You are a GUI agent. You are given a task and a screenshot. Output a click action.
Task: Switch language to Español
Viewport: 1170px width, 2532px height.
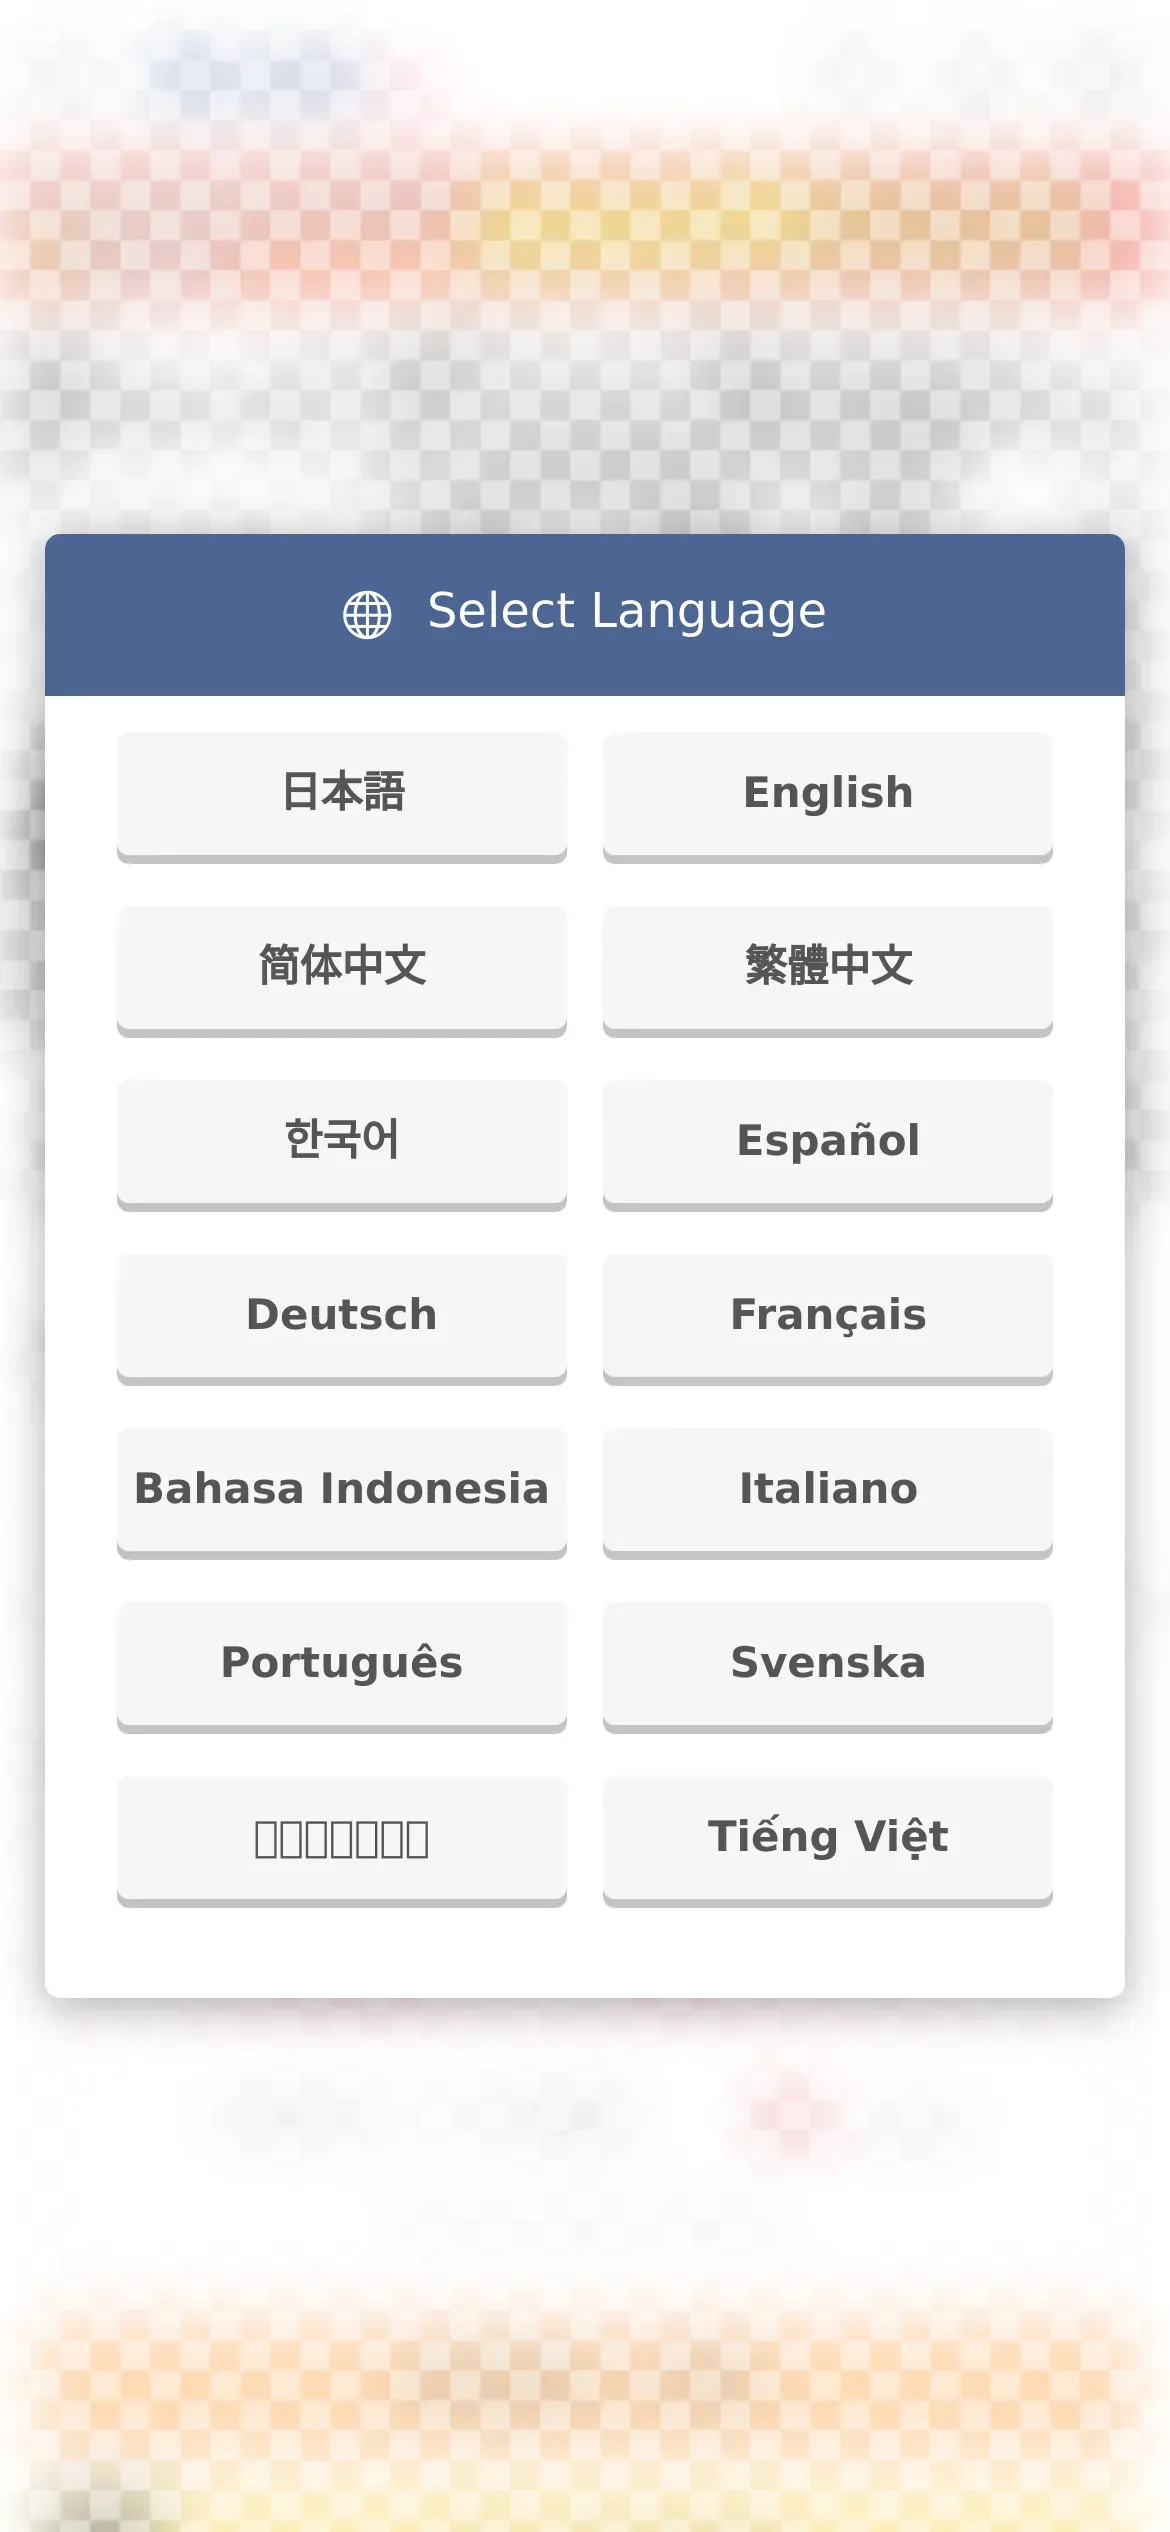click(828, 1145)
